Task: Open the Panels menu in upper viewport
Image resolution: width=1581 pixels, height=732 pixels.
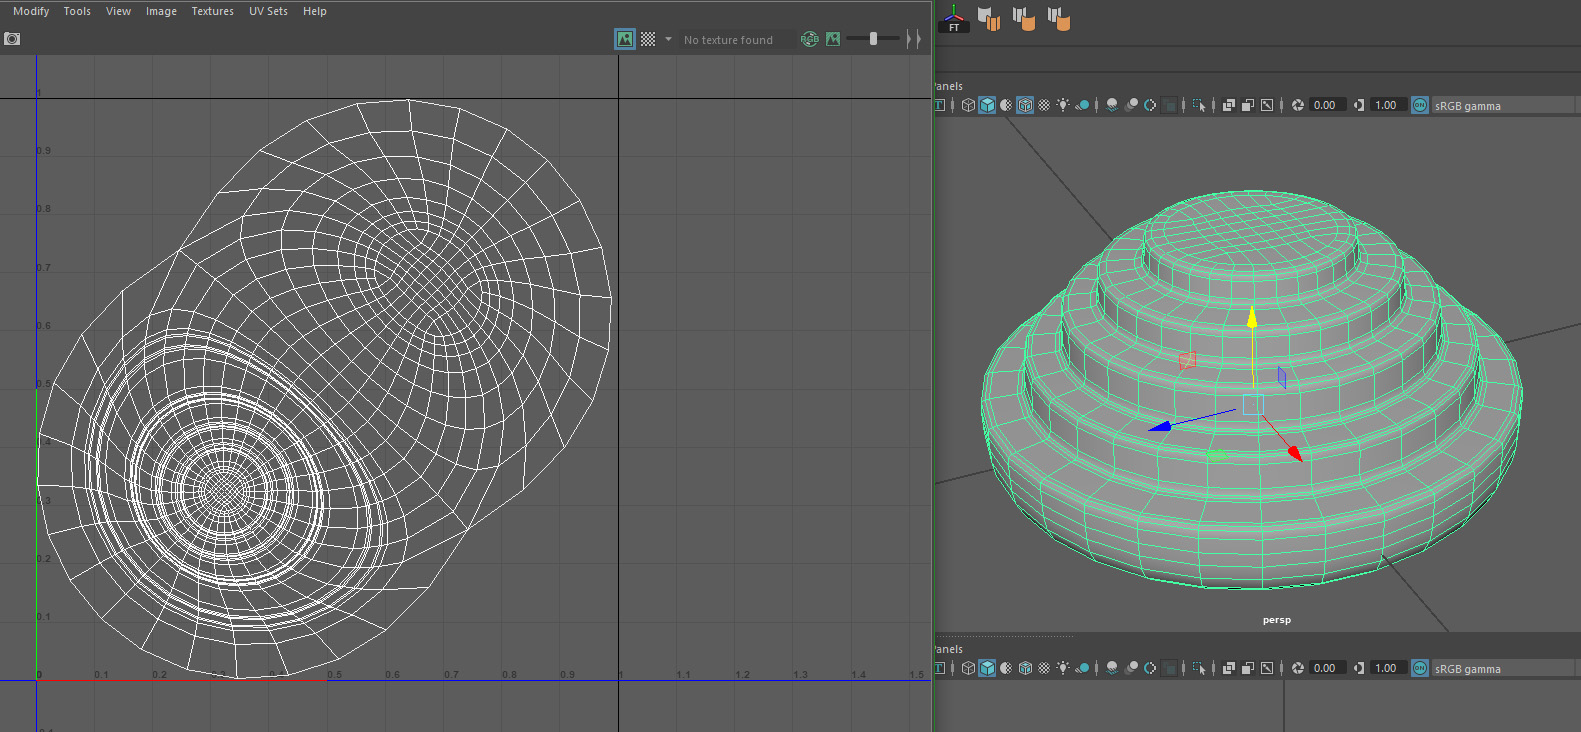Action: tap(949, 86)
